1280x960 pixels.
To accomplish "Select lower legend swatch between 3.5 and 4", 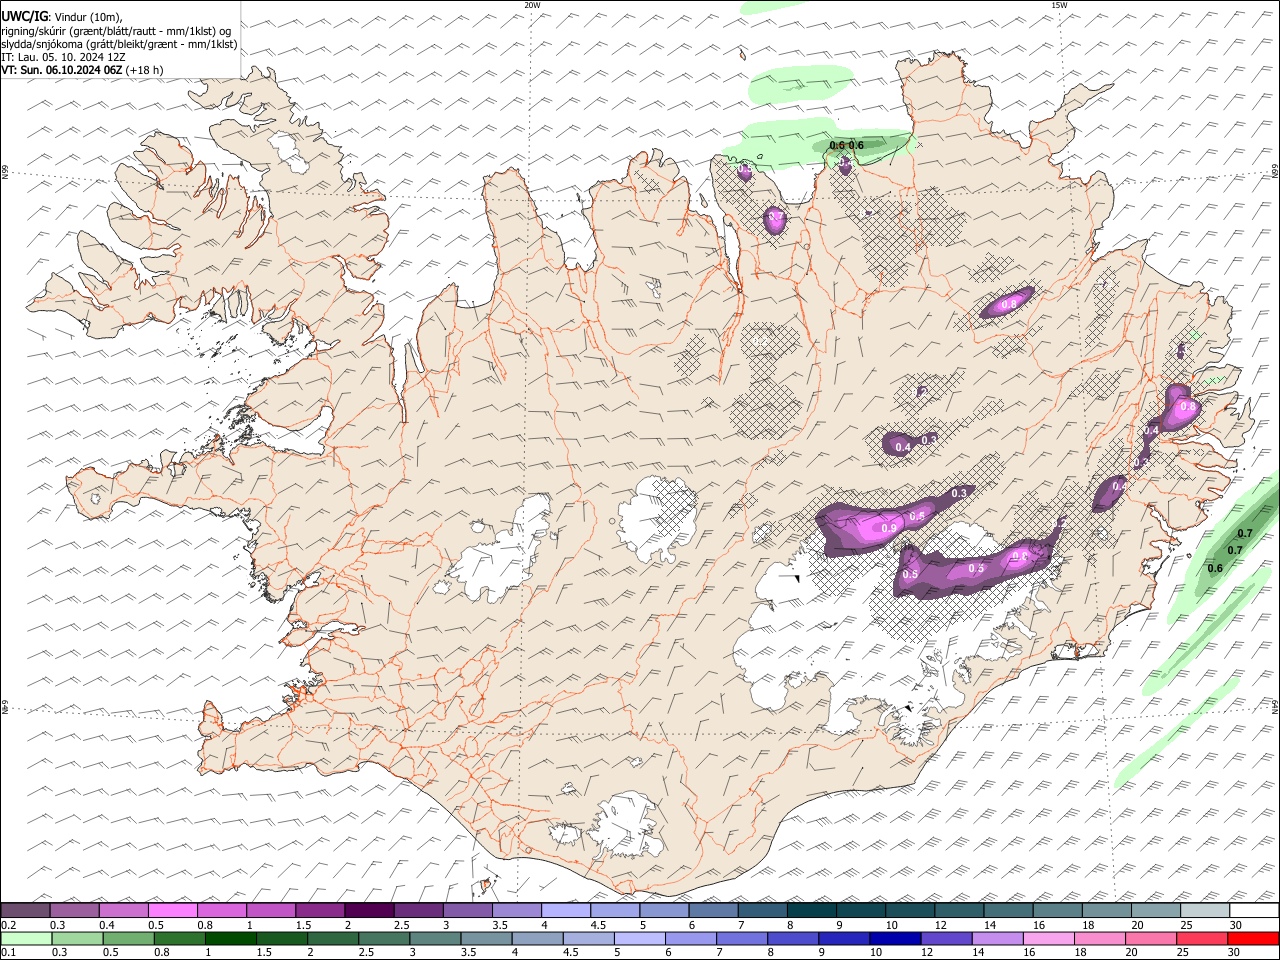I will [x=487, y=939].
